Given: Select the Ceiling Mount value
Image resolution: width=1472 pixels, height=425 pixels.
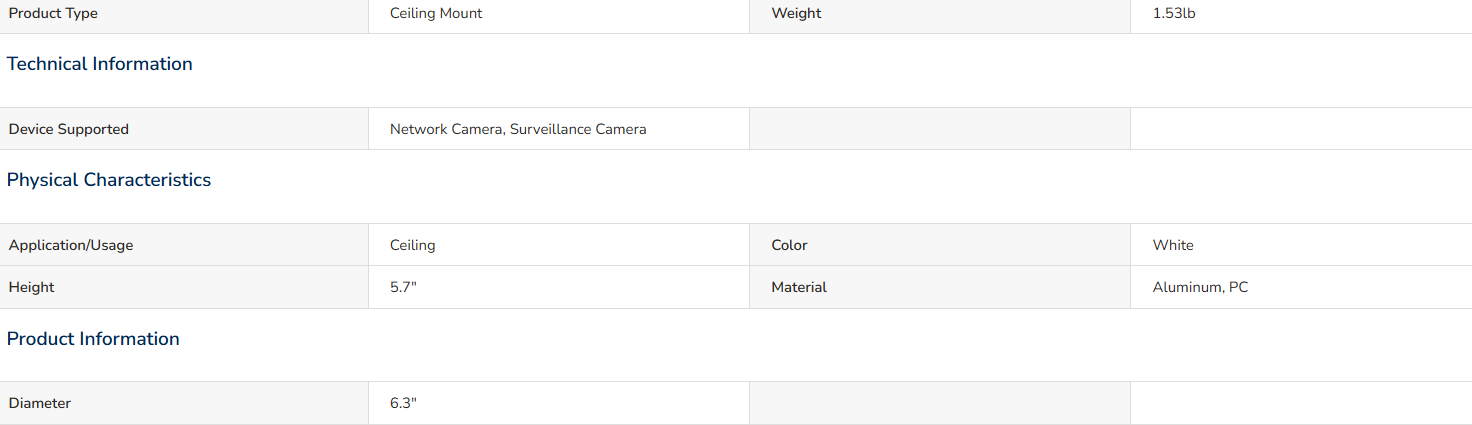Looking at the screenshot, I should (436, 14).
